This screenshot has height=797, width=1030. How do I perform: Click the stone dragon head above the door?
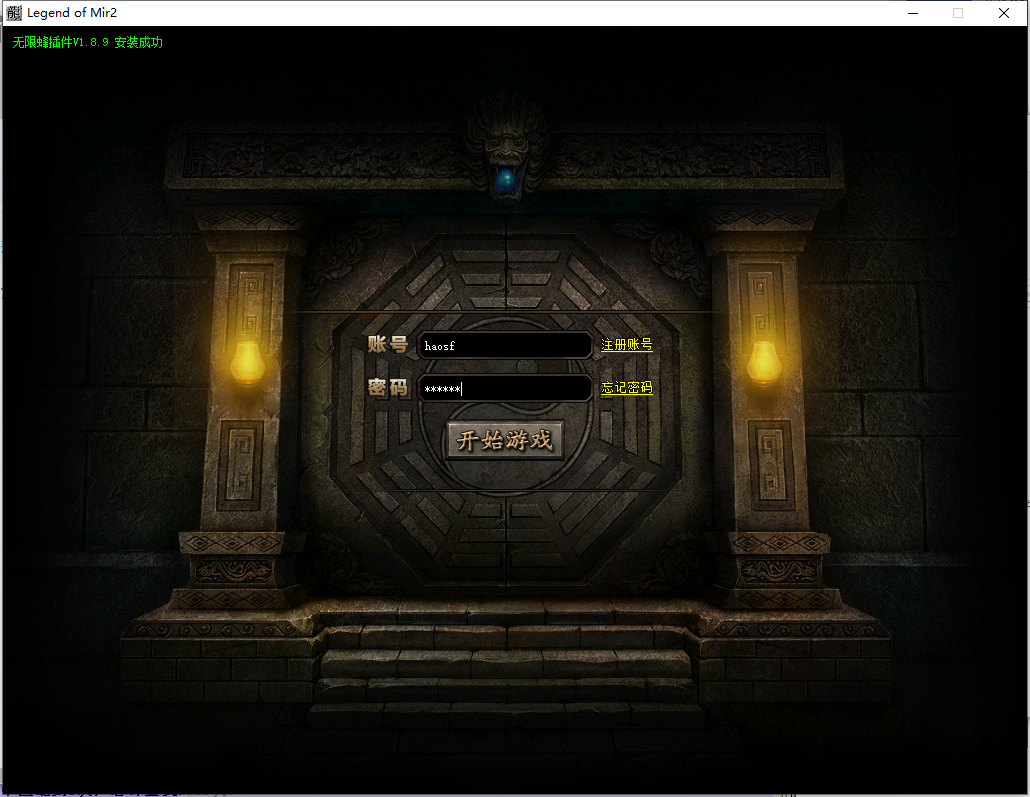pos(506,140)
